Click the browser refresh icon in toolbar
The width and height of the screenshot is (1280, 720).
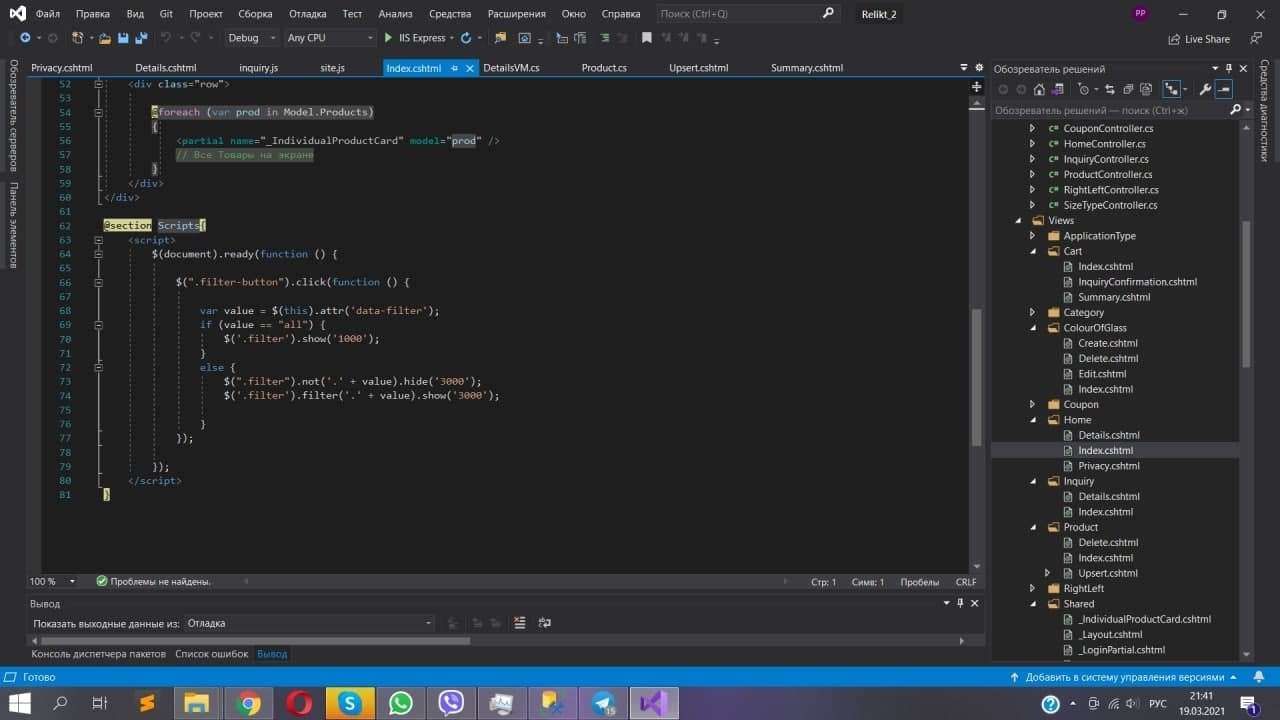pyautogui.click(x=466, y=38)
